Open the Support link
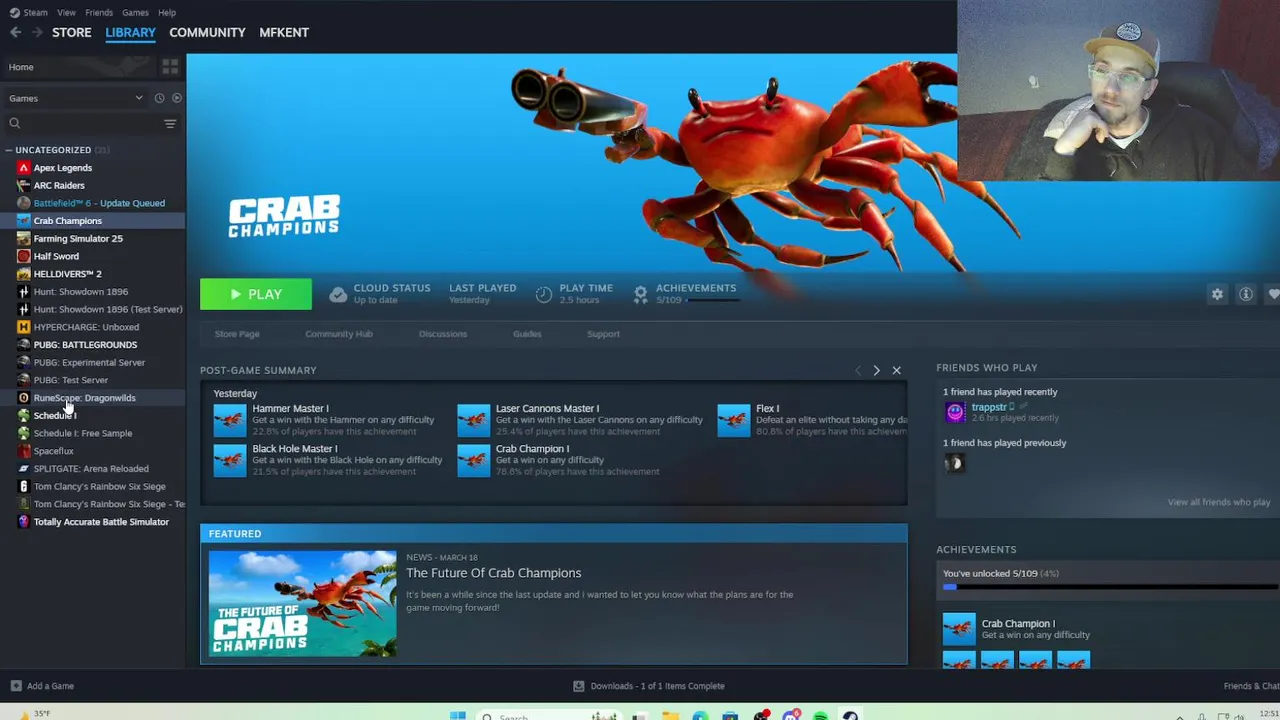This screenshot has height=720, width=1280. (x=603, y=334)
